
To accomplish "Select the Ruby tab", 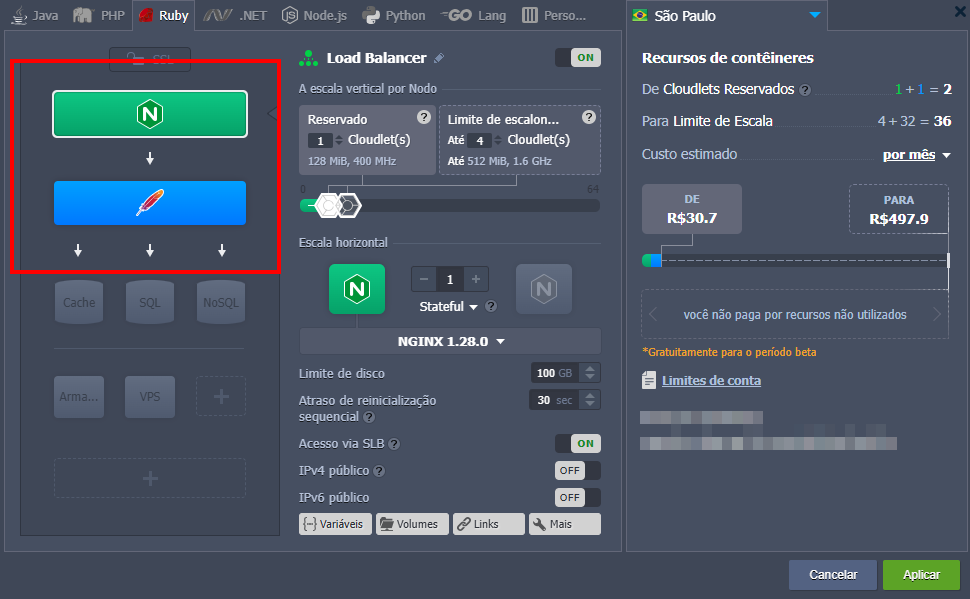I will pyautogui.click(x=164, y=15).
